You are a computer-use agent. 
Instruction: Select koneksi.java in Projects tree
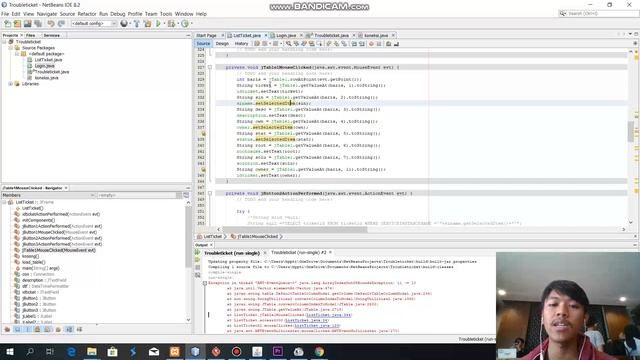click(46, 78)
